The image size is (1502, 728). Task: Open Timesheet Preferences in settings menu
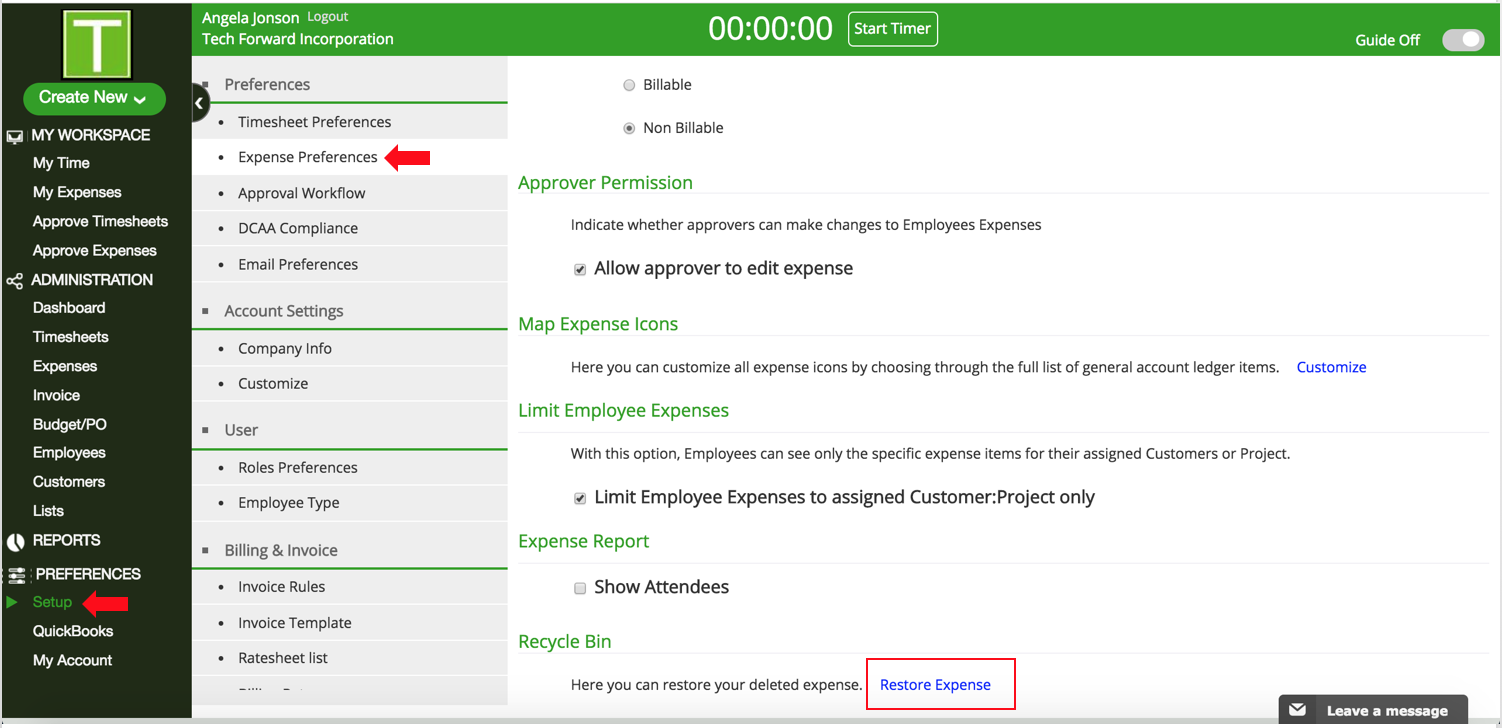(x=314, y=122)
